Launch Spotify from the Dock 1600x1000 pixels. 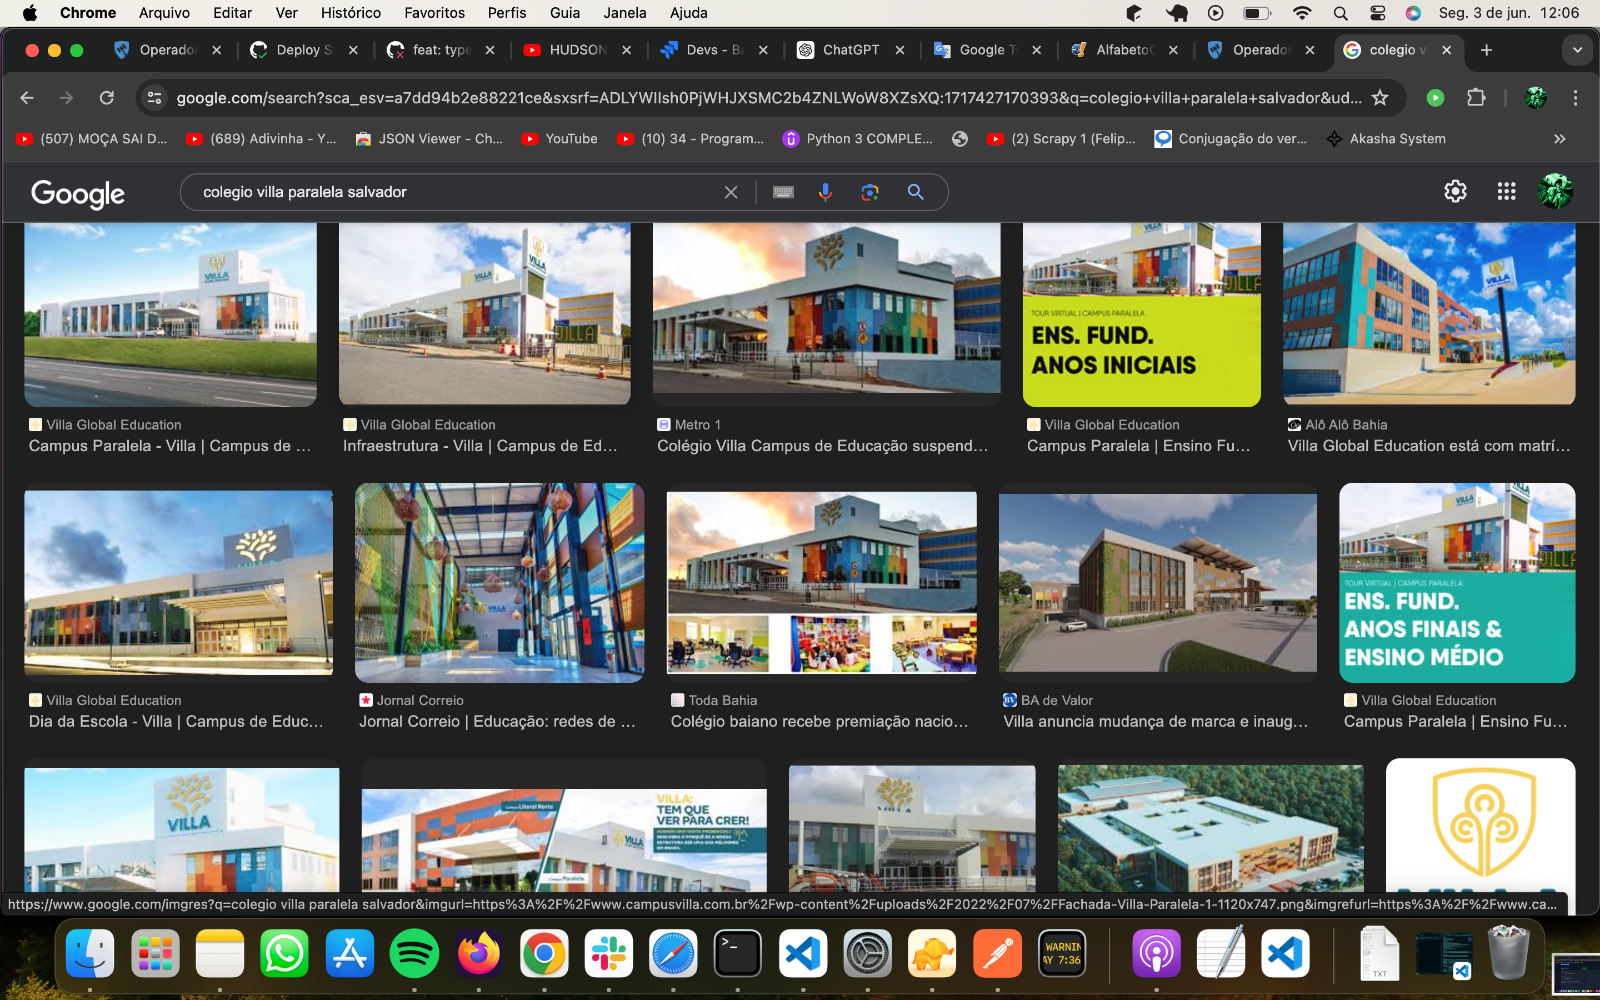click(x=414, y=954)
